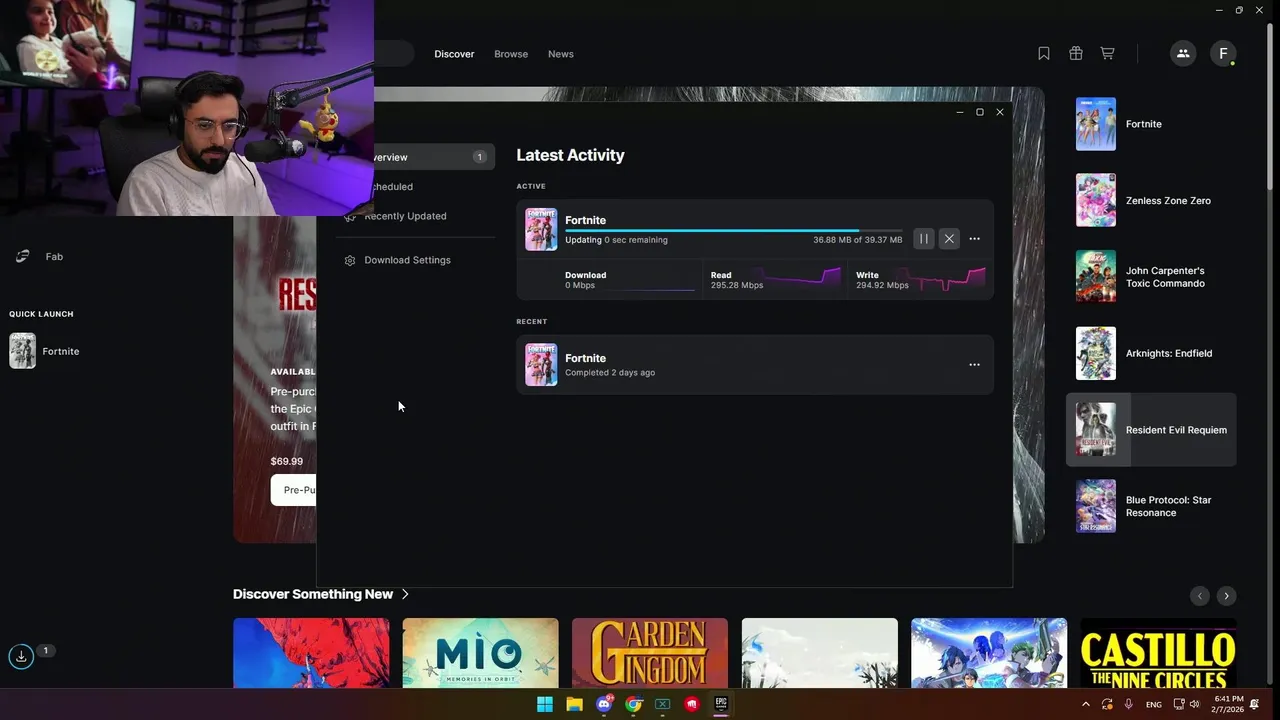Click the recent Fortnite completed entry
Viewport: 1280px width, 720px height.
(x=755, y=365)
